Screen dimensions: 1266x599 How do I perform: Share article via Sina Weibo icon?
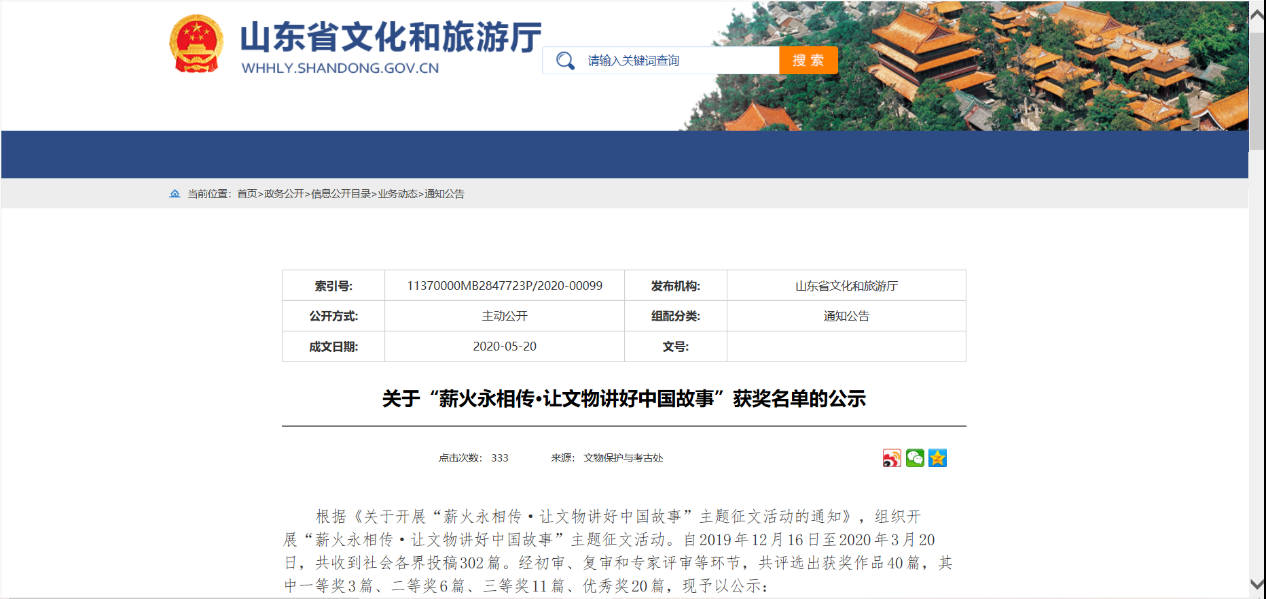[892, 458]
